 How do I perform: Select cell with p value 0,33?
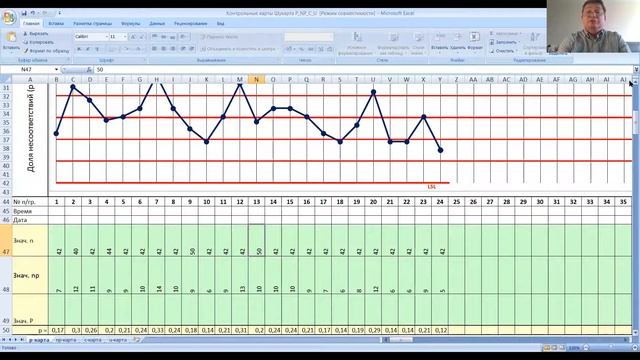tap(157, 330)
